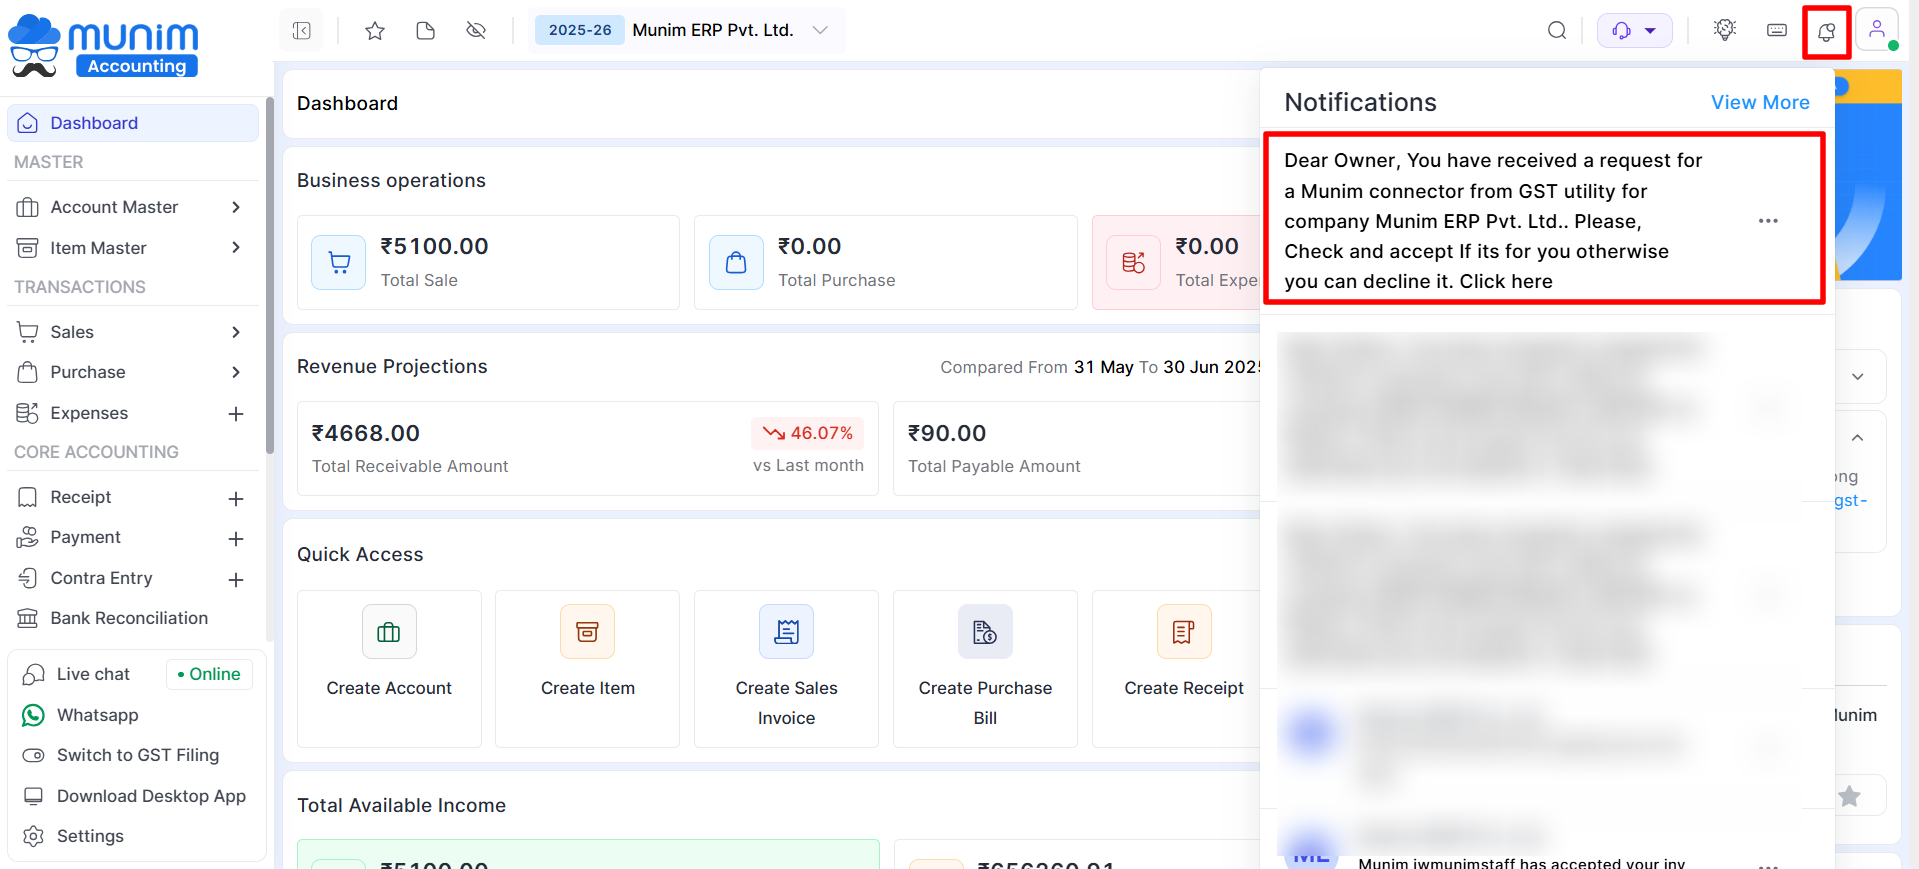Image resolution: width=1919 pixels, height=869 pixels.
Task: Click the Total Sale cart icon
Action: pos(339,262)
